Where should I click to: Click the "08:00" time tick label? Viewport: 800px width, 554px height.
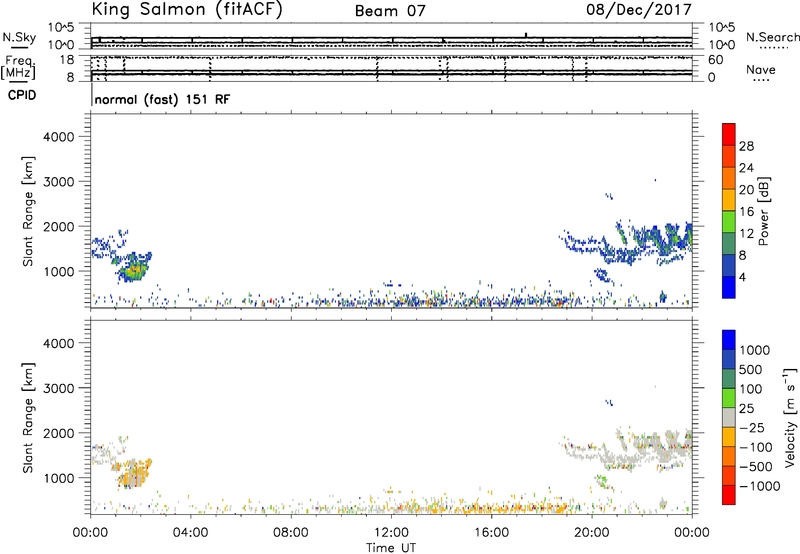click(x=291, y=533)
